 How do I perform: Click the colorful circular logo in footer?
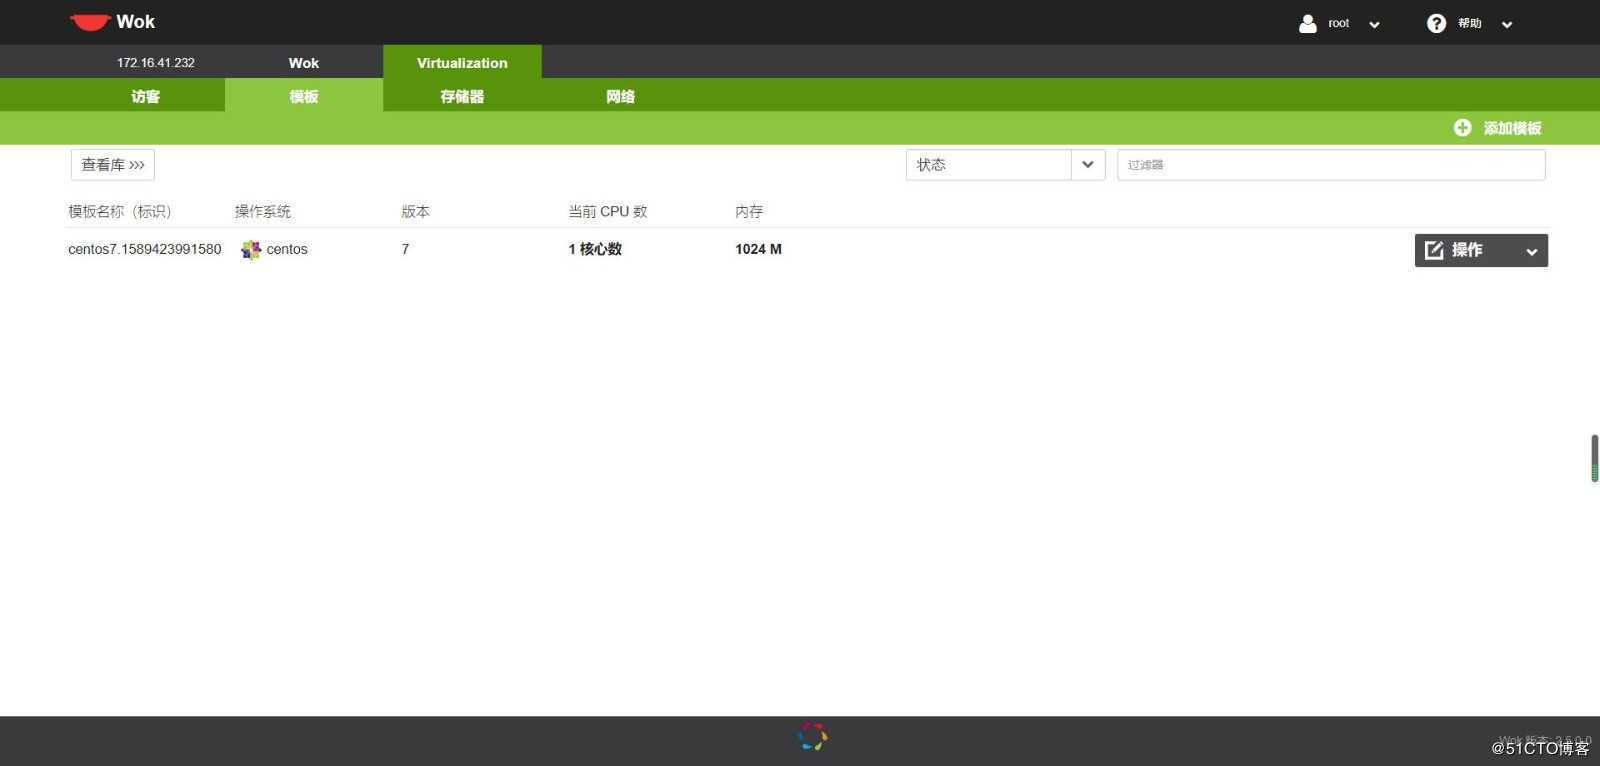pyautogui.click(x=812, y=737)
